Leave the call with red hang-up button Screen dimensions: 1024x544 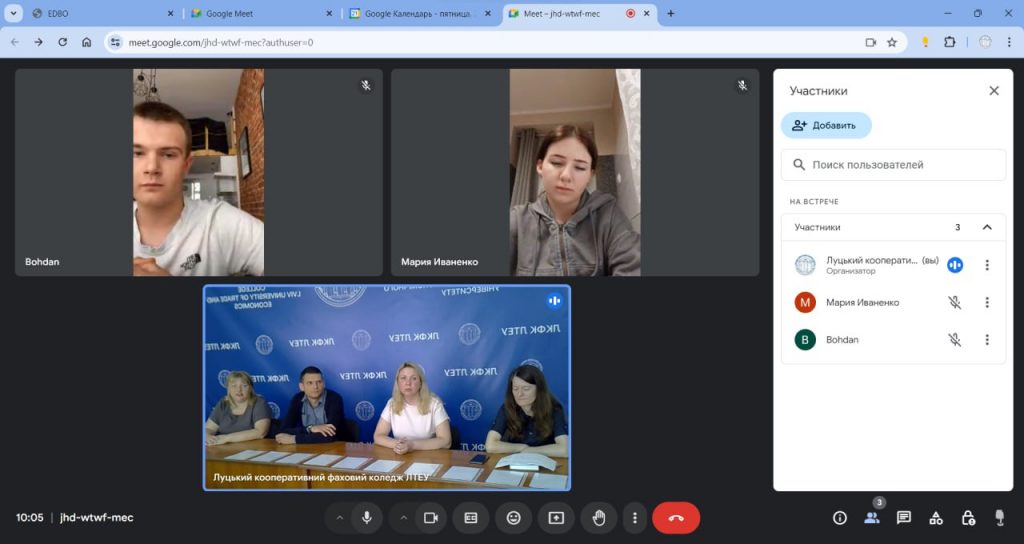[676, 518]
